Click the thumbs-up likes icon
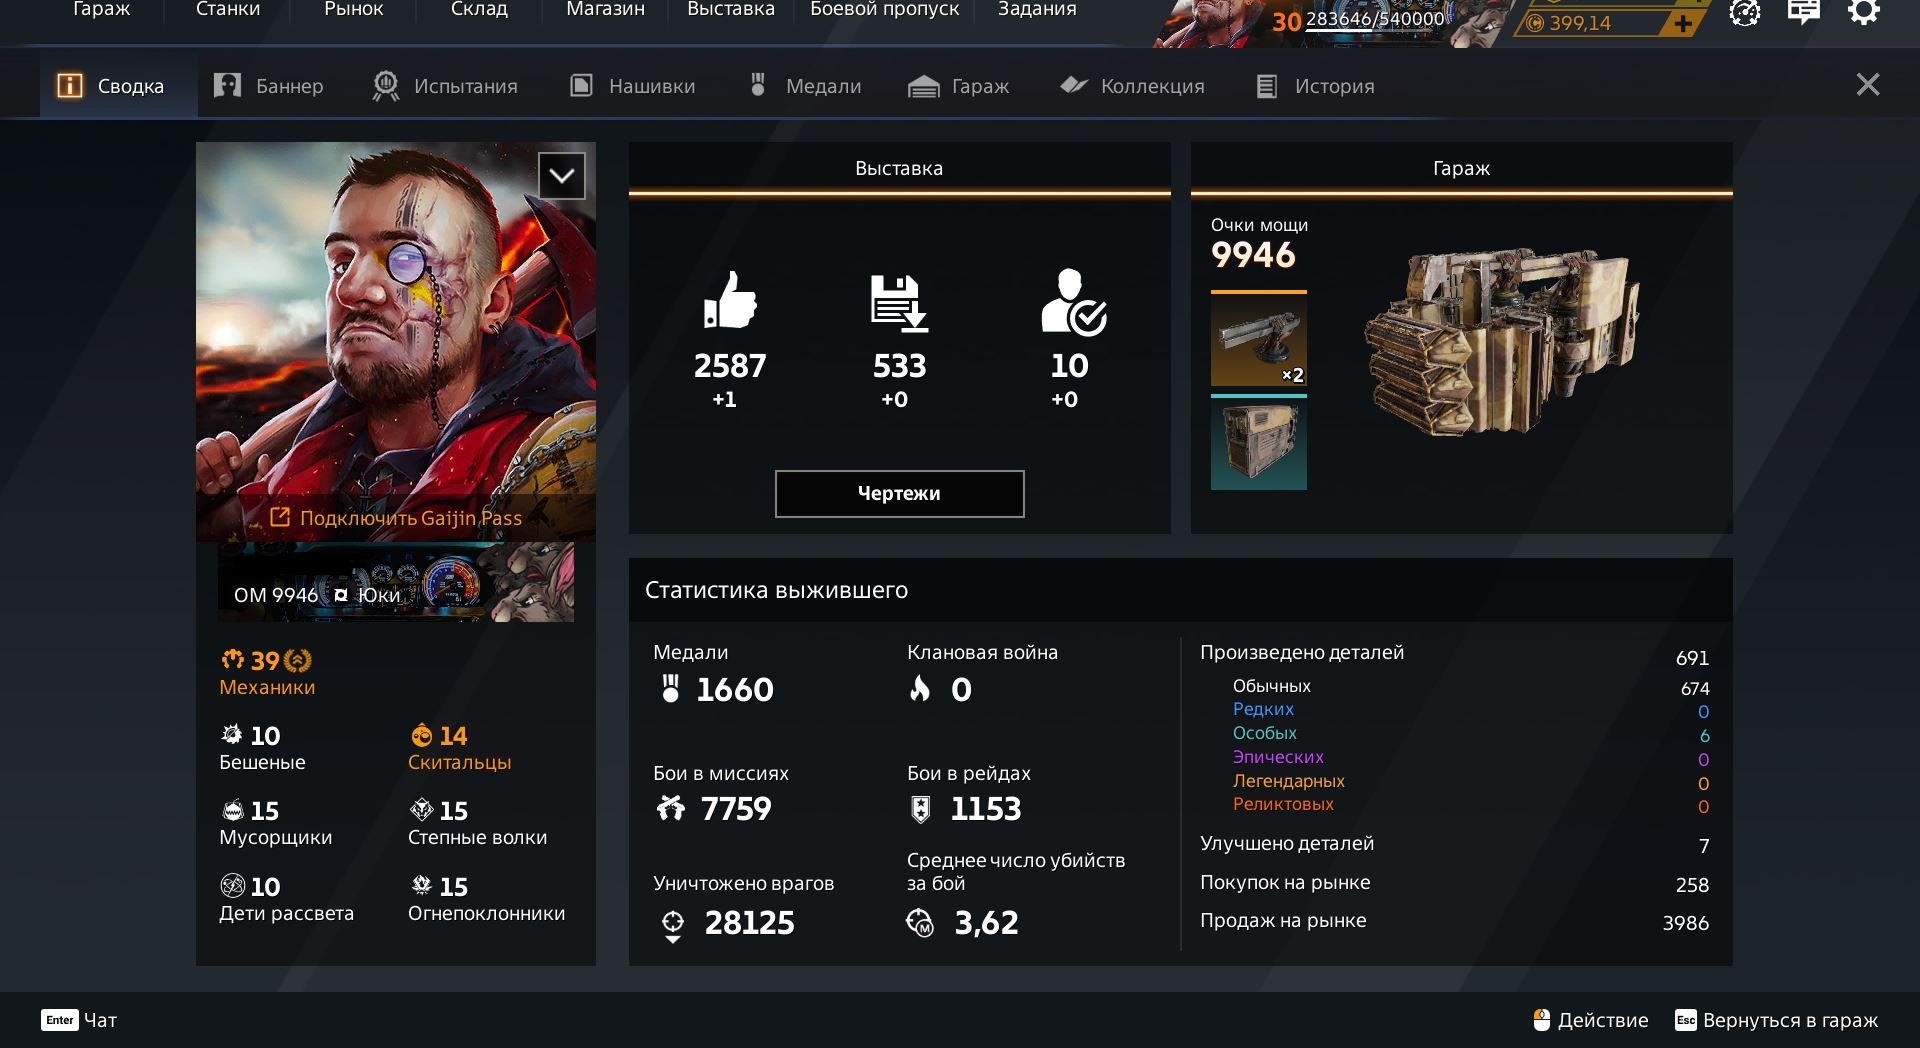This screenshot has width=1920, height=1048. [730, 299]
